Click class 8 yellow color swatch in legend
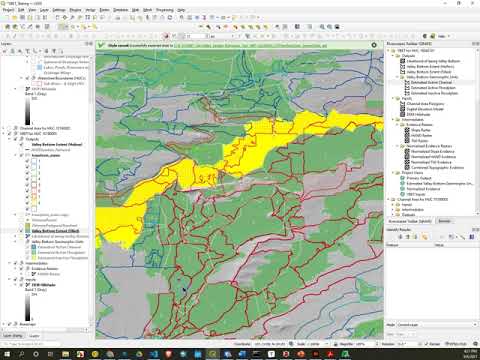This screenshot has height=360, width=480. 34,203
